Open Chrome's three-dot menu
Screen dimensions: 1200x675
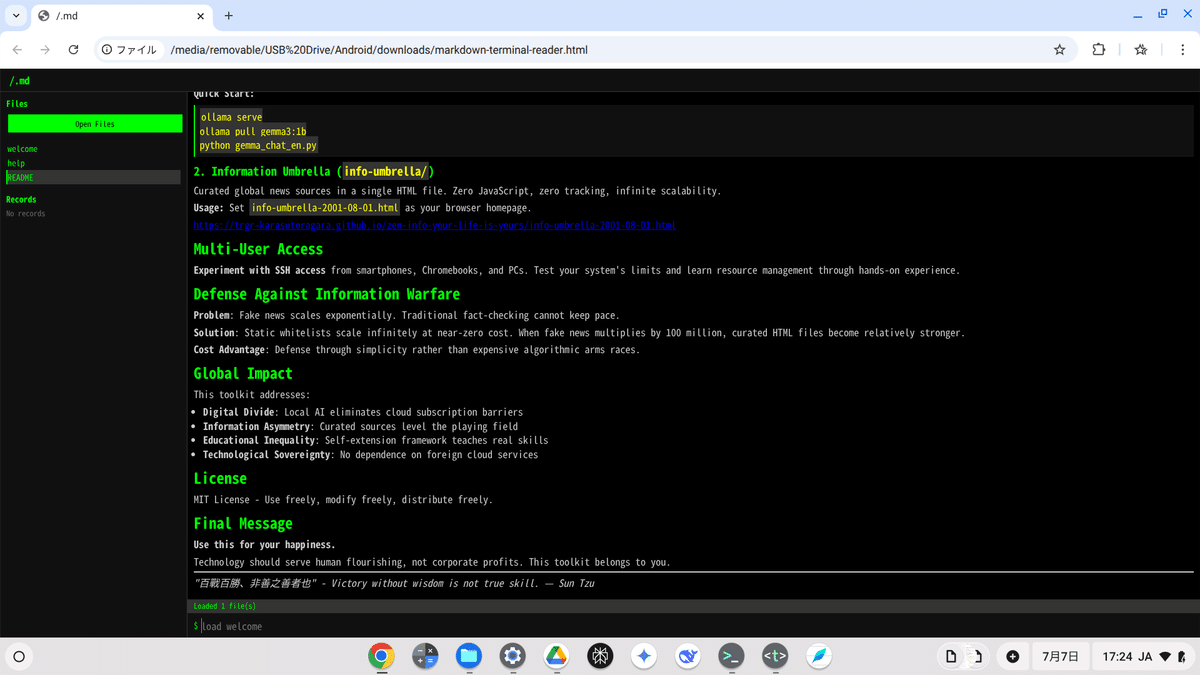[1181, 48]
